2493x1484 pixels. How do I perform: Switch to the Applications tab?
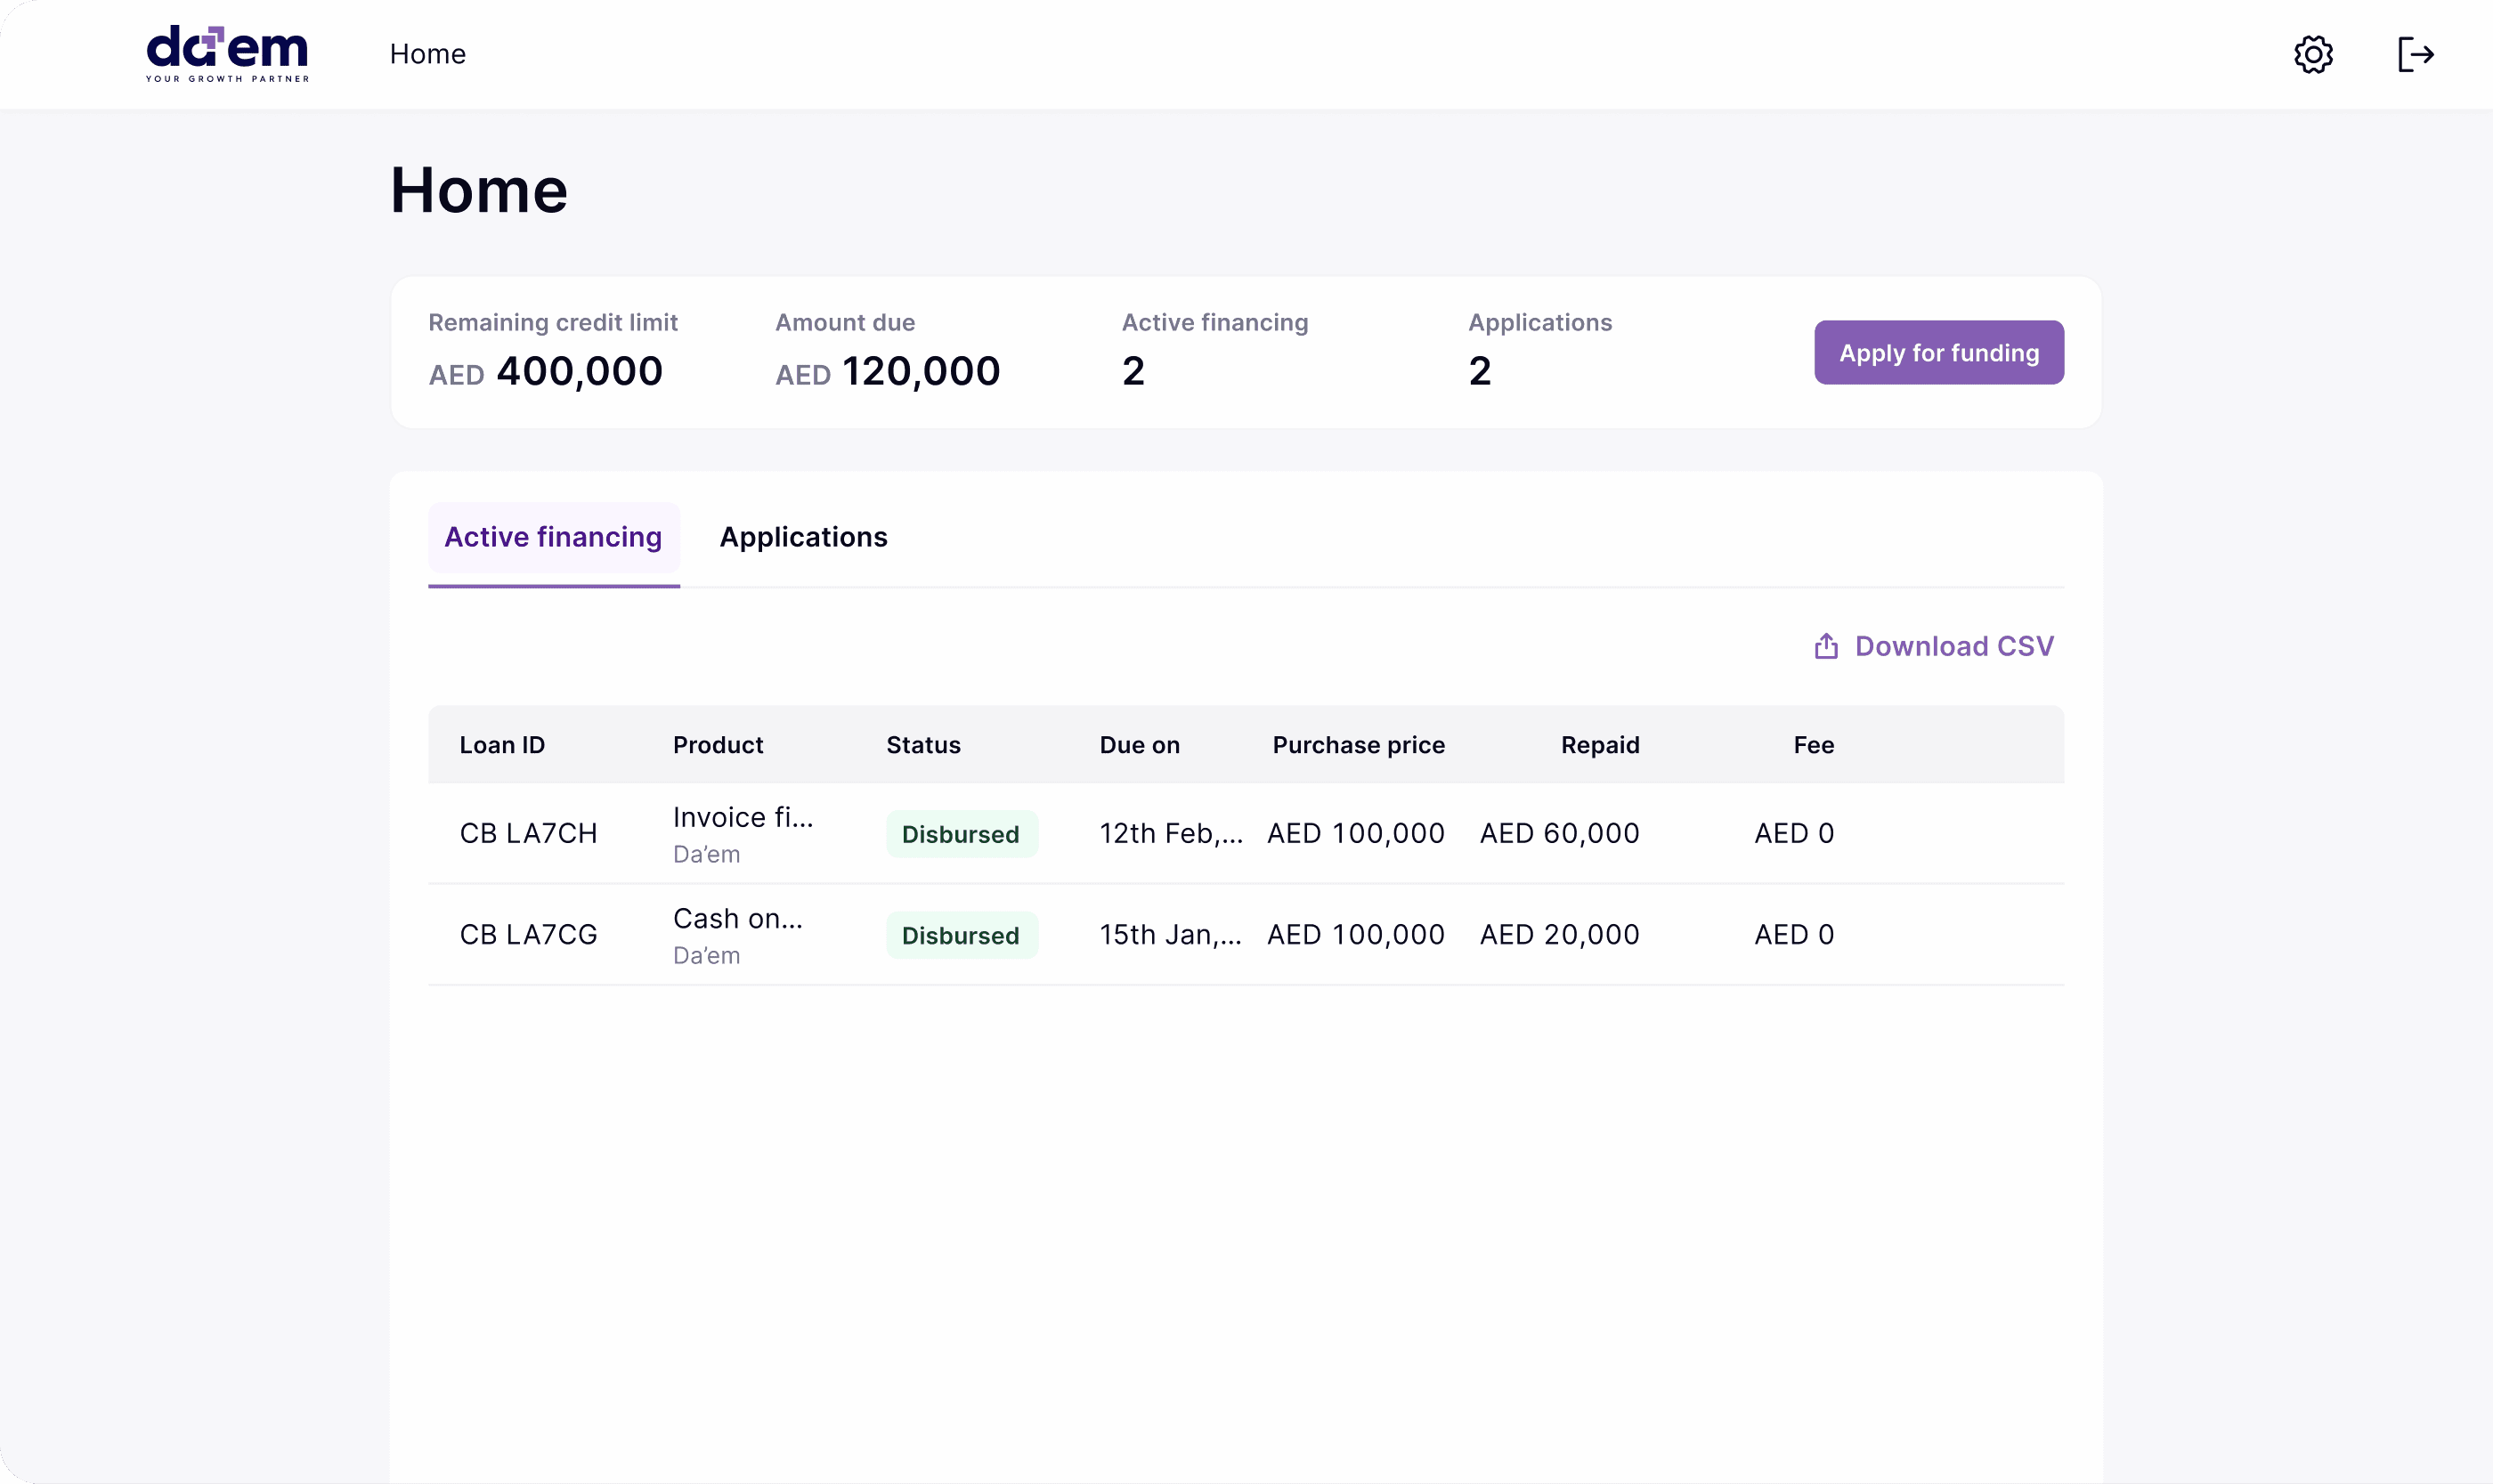pos(803,537)
